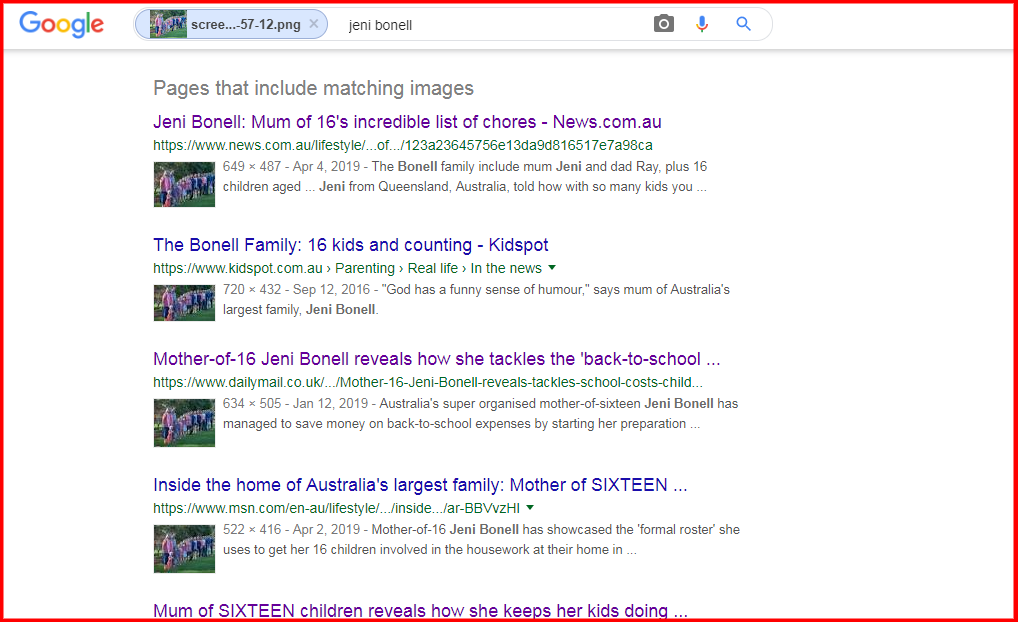Remove the uploaded image chip with X
Screen dimensions: 1018x622
click(x=314, y=24)
